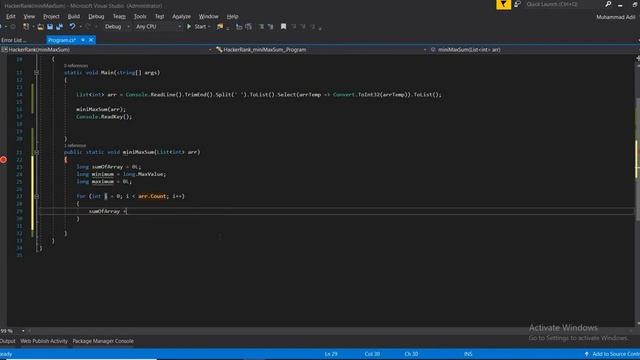
Task: Click the arr.Count expression in for loop
Action: tap(152, 196)
